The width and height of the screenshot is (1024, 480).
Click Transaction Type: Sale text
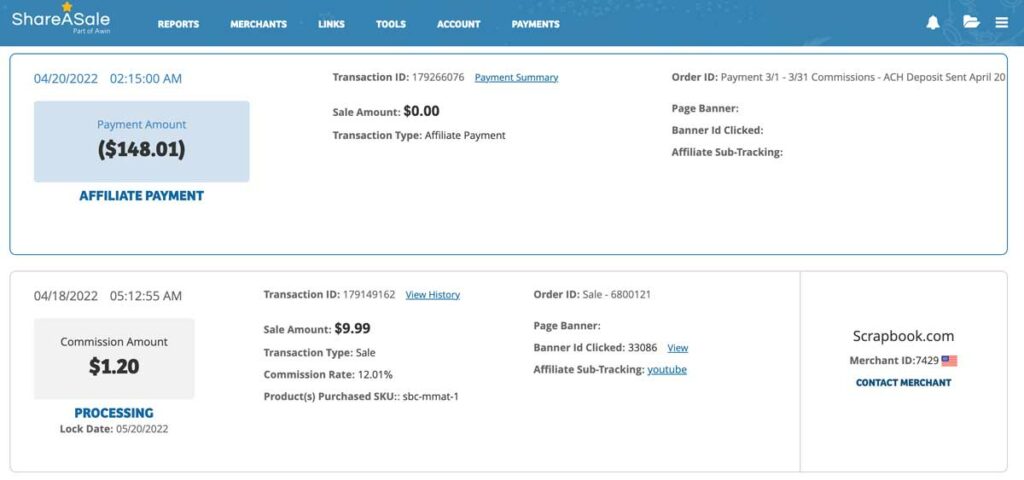319,353
